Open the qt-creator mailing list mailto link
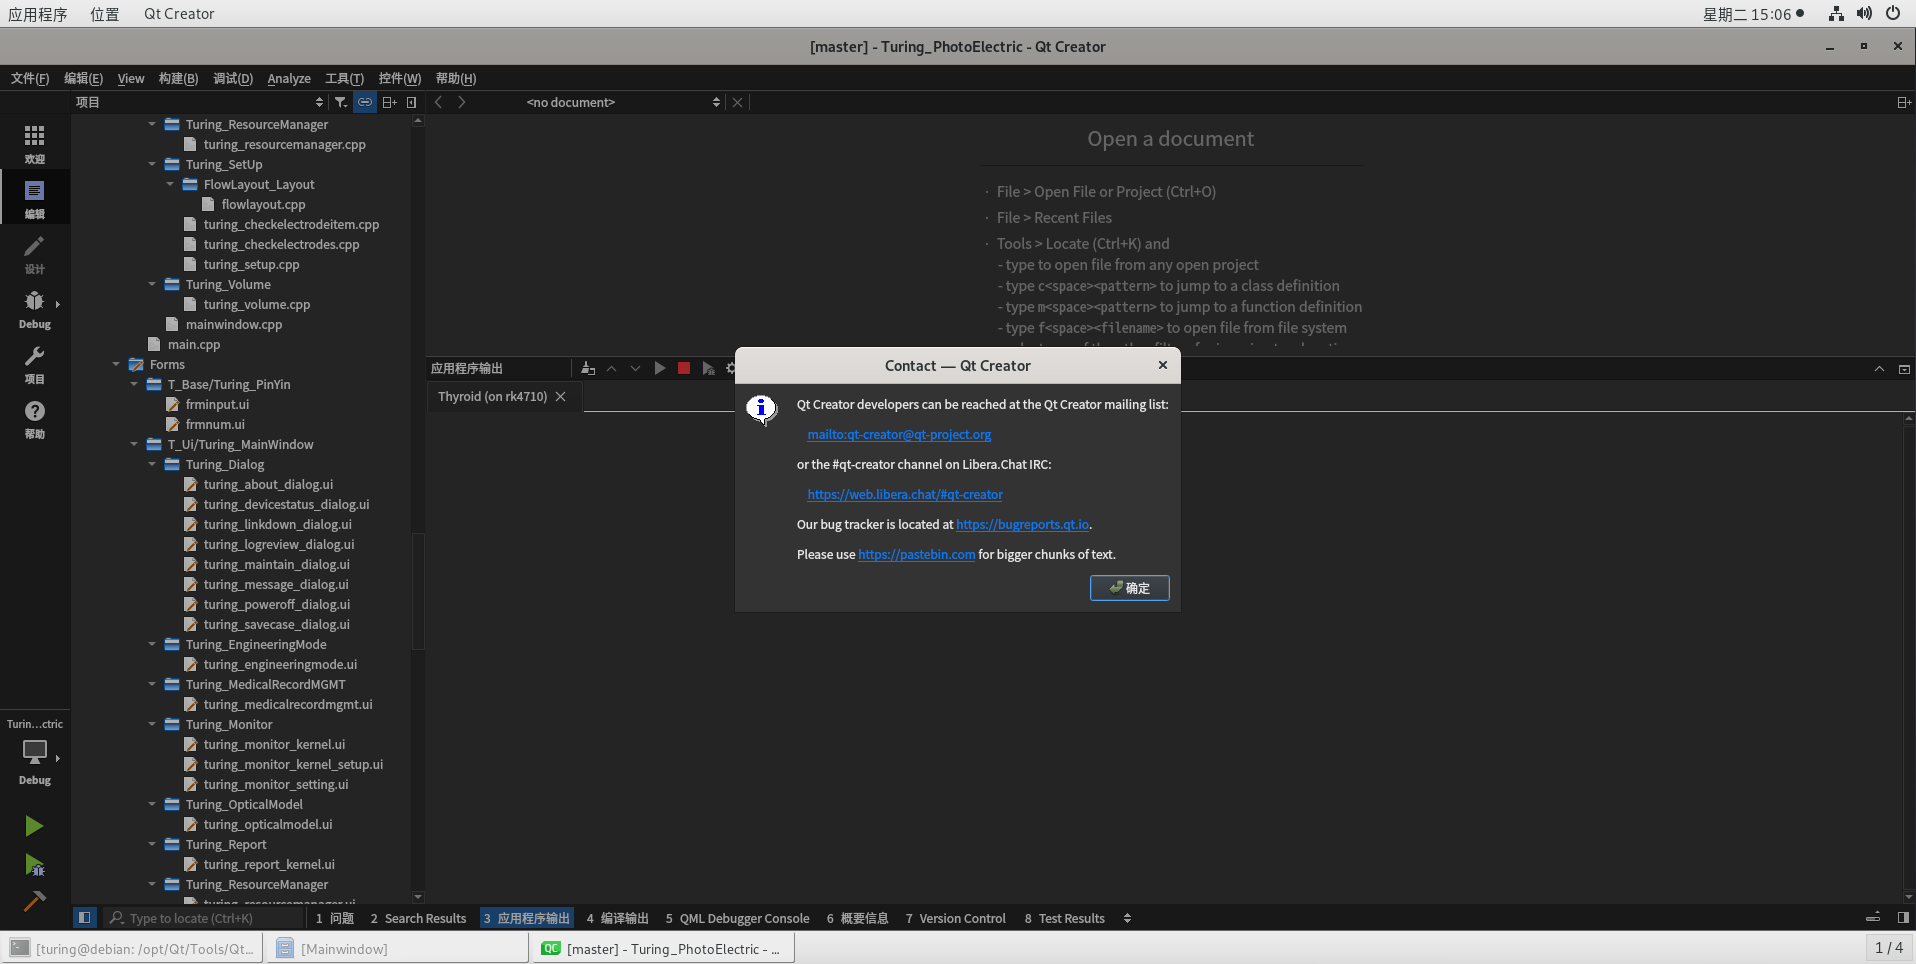 tap(899, 434)
